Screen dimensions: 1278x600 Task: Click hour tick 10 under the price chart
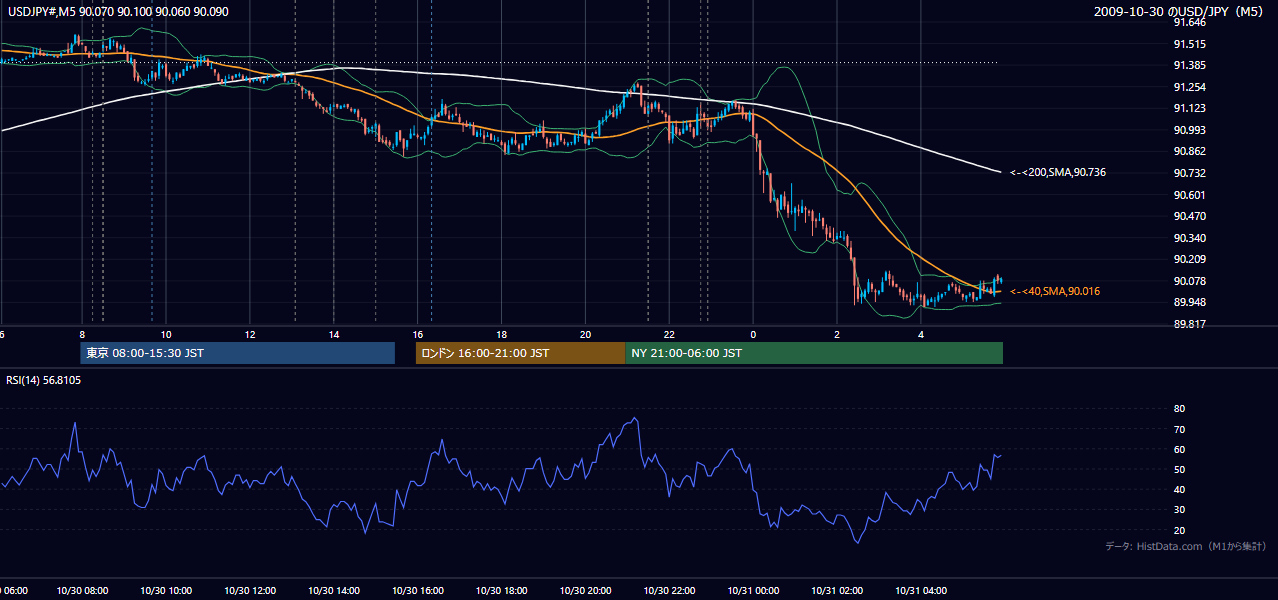(x=165, y=334)
